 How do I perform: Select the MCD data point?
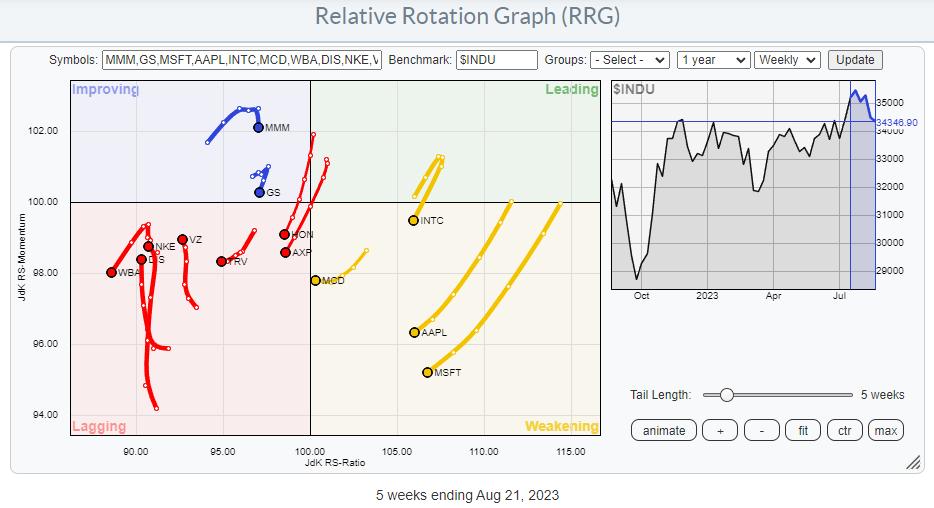tap(315, 281)
